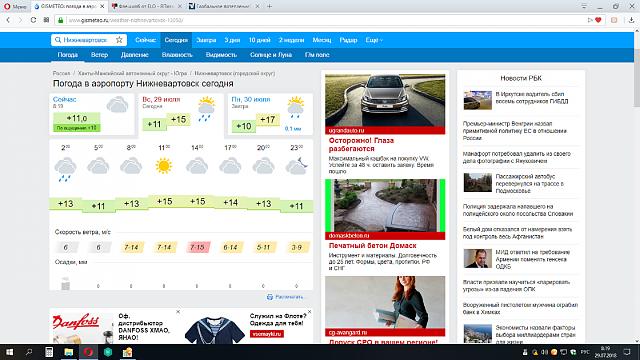The width and height of the screenshot is (640, 360).
Task: Expand the Ещё dropdown menu
Action: pyautogui.click(x=374, y=40)
